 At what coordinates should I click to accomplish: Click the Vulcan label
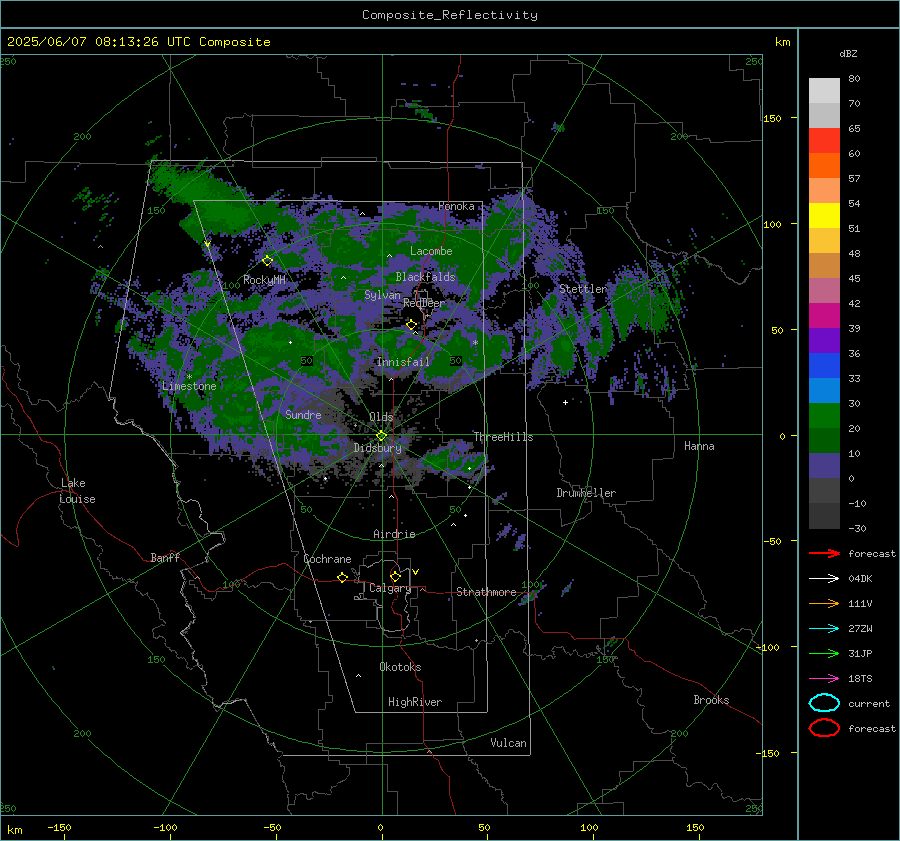point(508,743)
